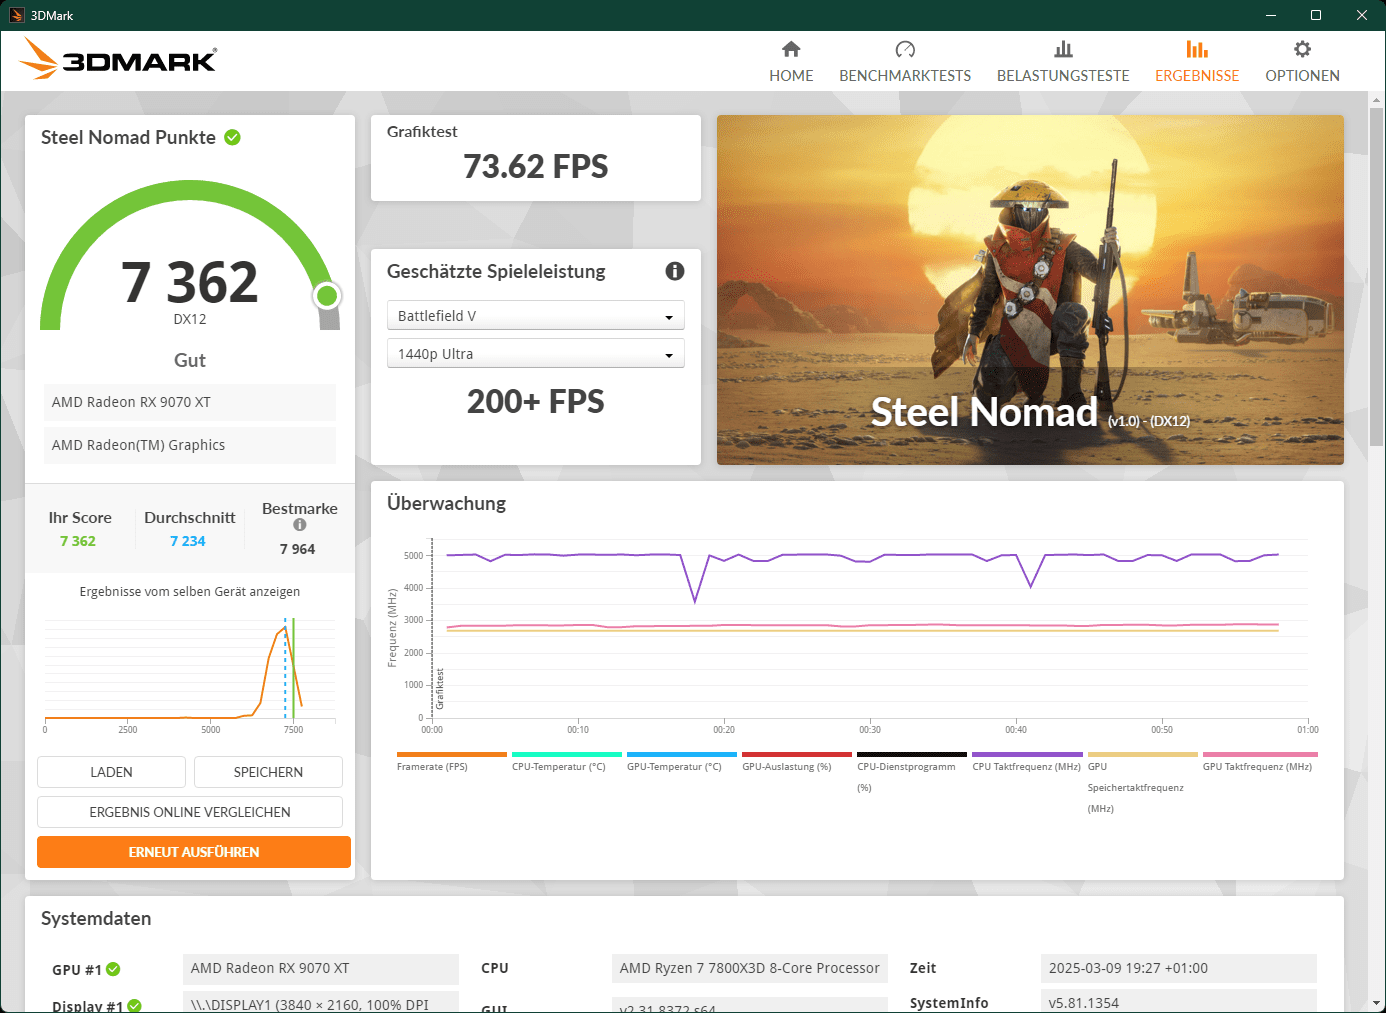Click the 3DMark title bar app icon
Viewport: 1386px width, 1013px height.
[17, 15]
